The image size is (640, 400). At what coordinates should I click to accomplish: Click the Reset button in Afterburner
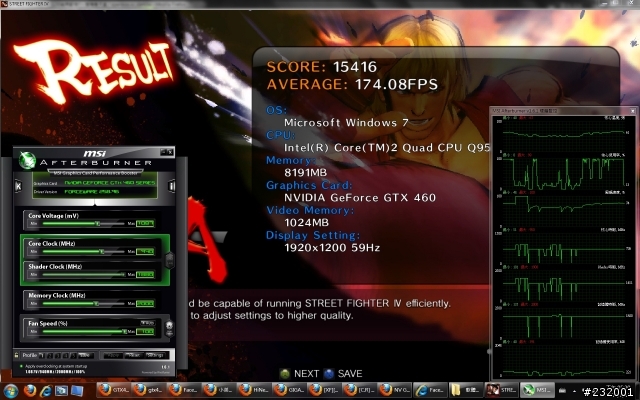tap(133, 356)
